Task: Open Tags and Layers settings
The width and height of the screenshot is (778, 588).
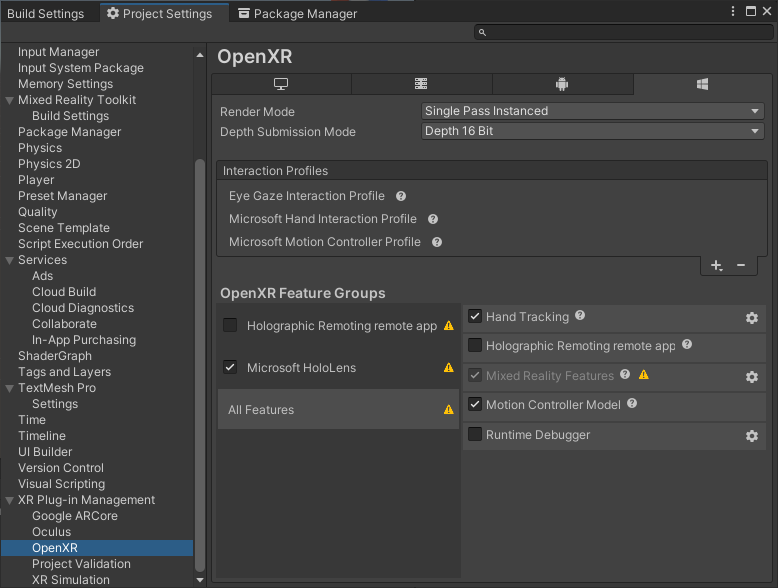Action: [65, 372]
